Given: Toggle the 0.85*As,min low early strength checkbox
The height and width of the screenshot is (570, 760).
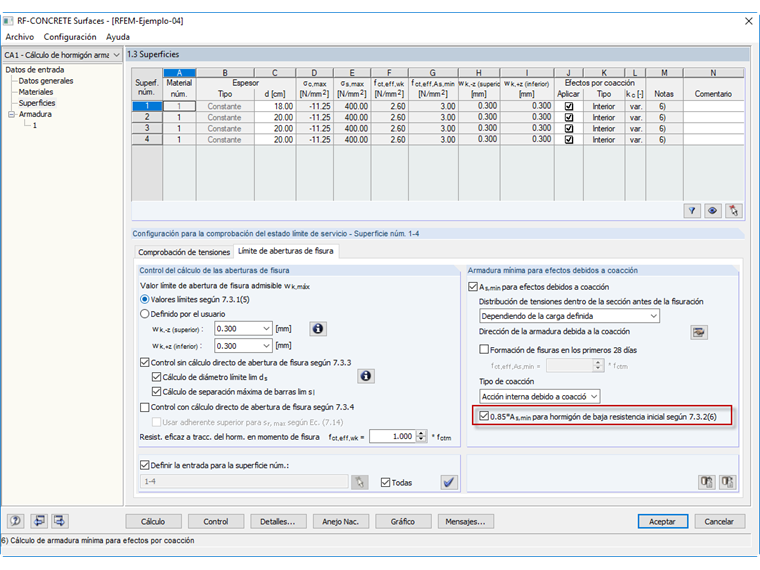Looking at the screenshot, I should click(484, 416).
